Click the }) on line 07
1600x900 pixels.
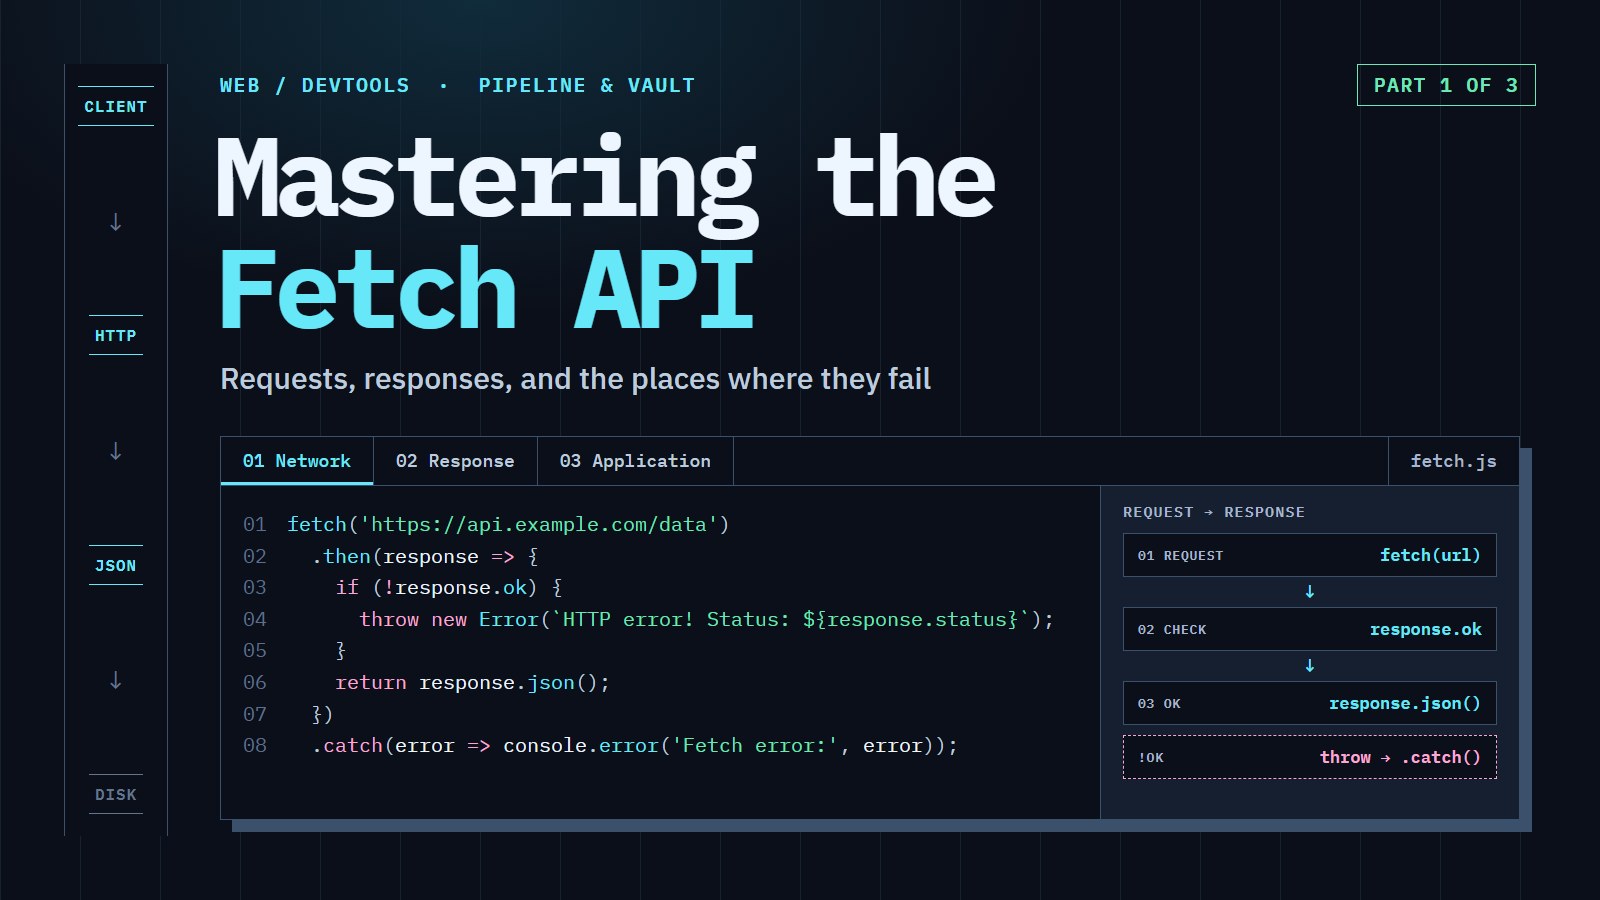322,714
